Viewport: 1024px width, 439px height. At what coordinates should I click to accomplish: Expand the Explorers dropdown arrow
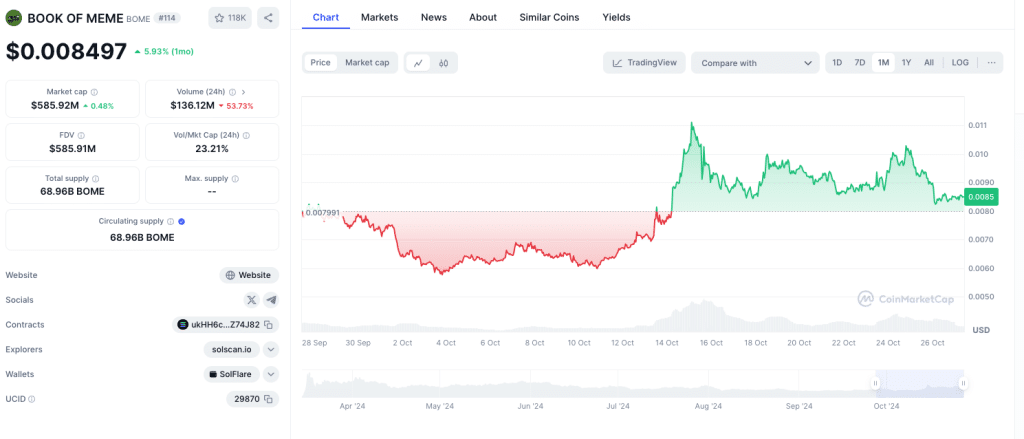271,350
